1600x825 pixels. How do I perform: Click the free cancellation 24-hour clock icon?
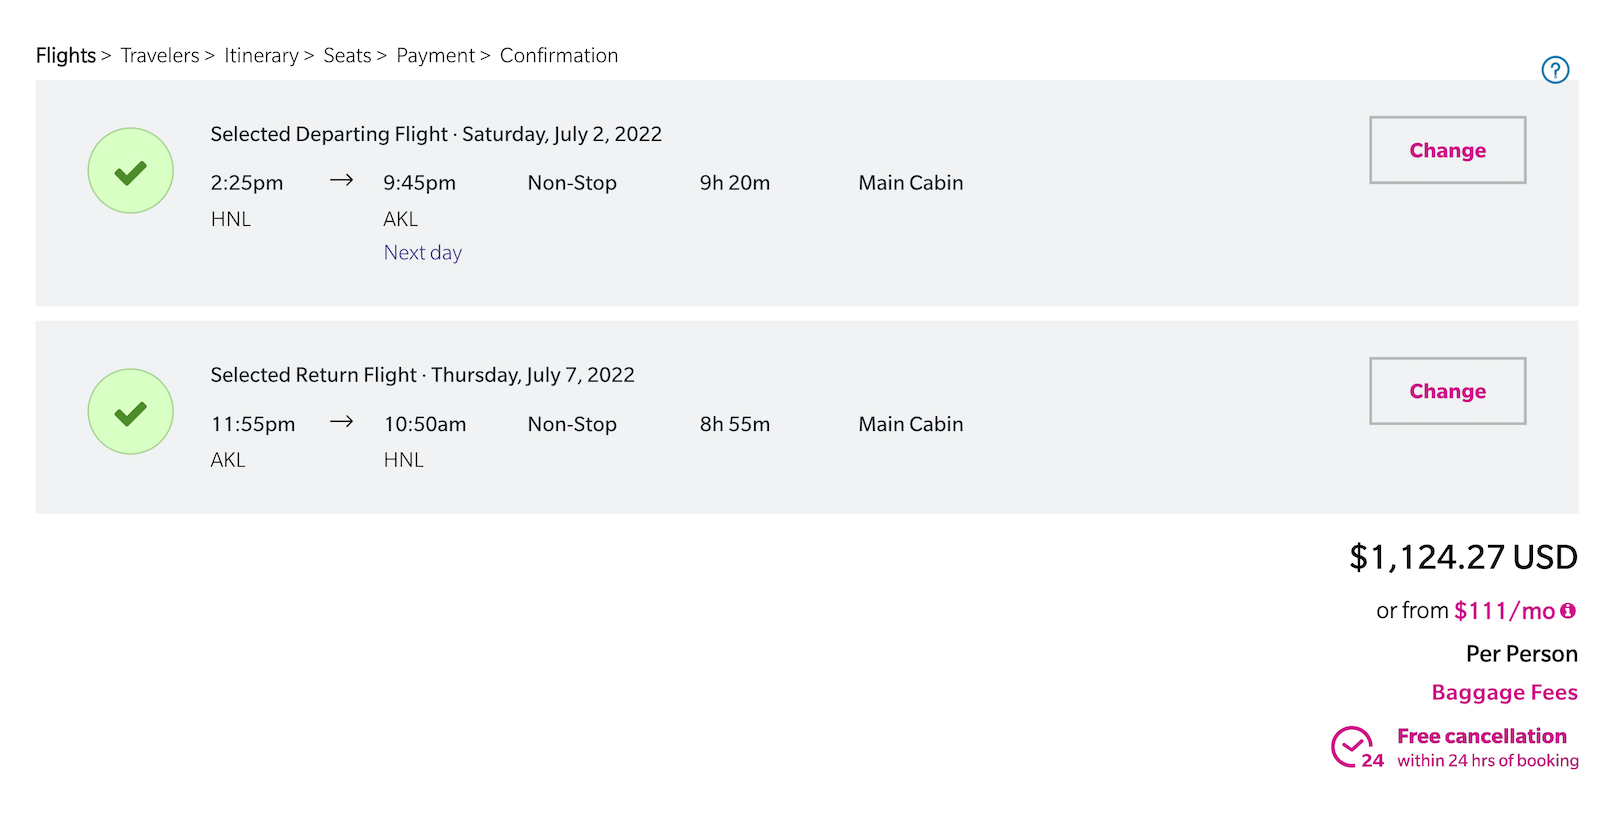(1355, 747)
